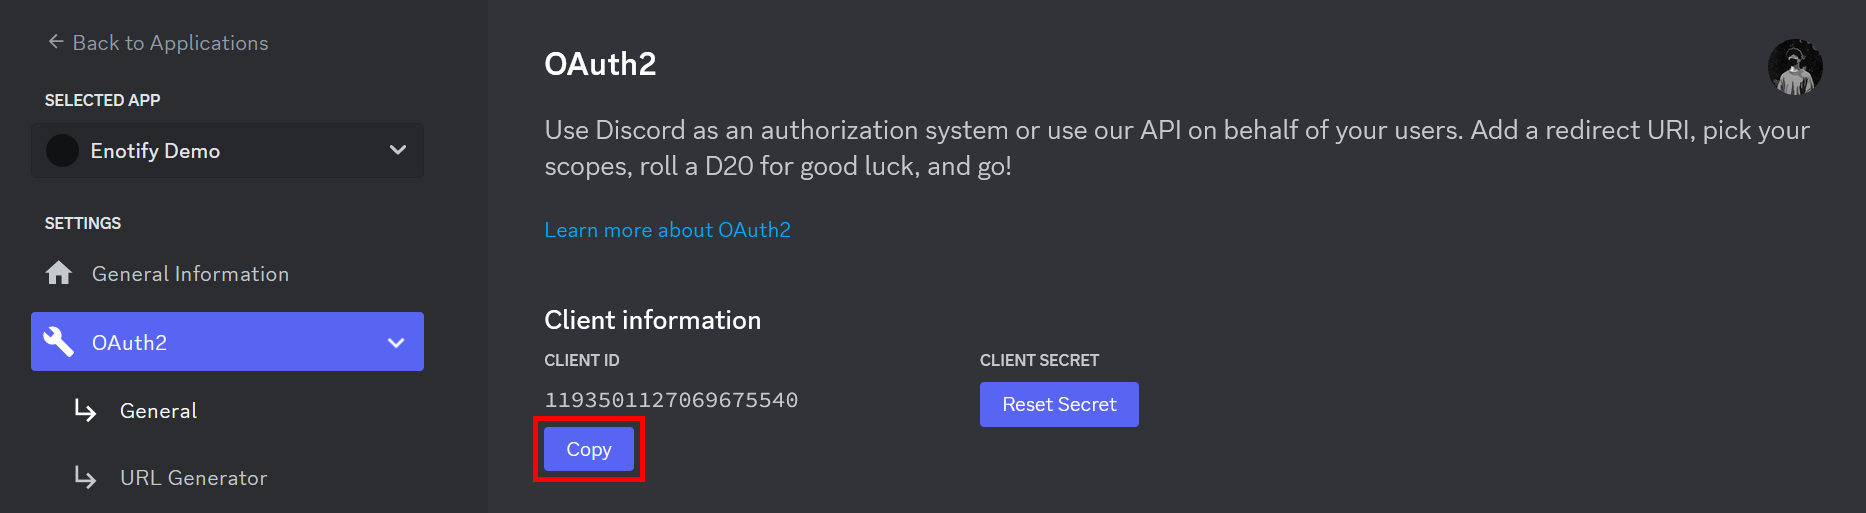The width and height of the screenshot is (1866, 513).
Task: Open the user profile avatar
Action: pyautogui.click(x=1794, y=67)
